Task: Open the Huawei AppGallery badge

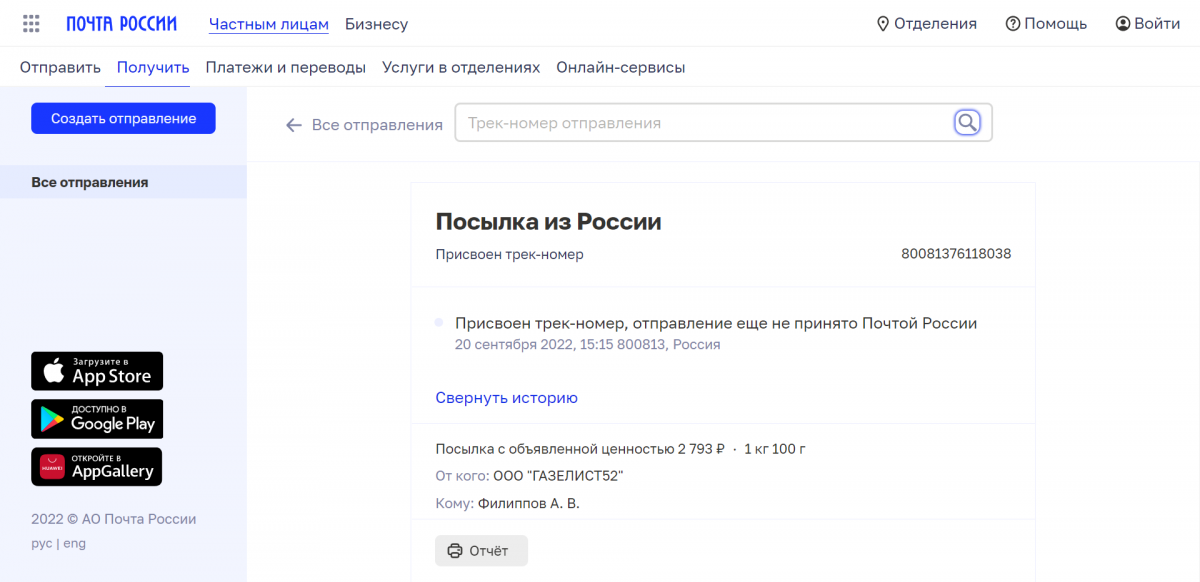Action: pos(97,467)
